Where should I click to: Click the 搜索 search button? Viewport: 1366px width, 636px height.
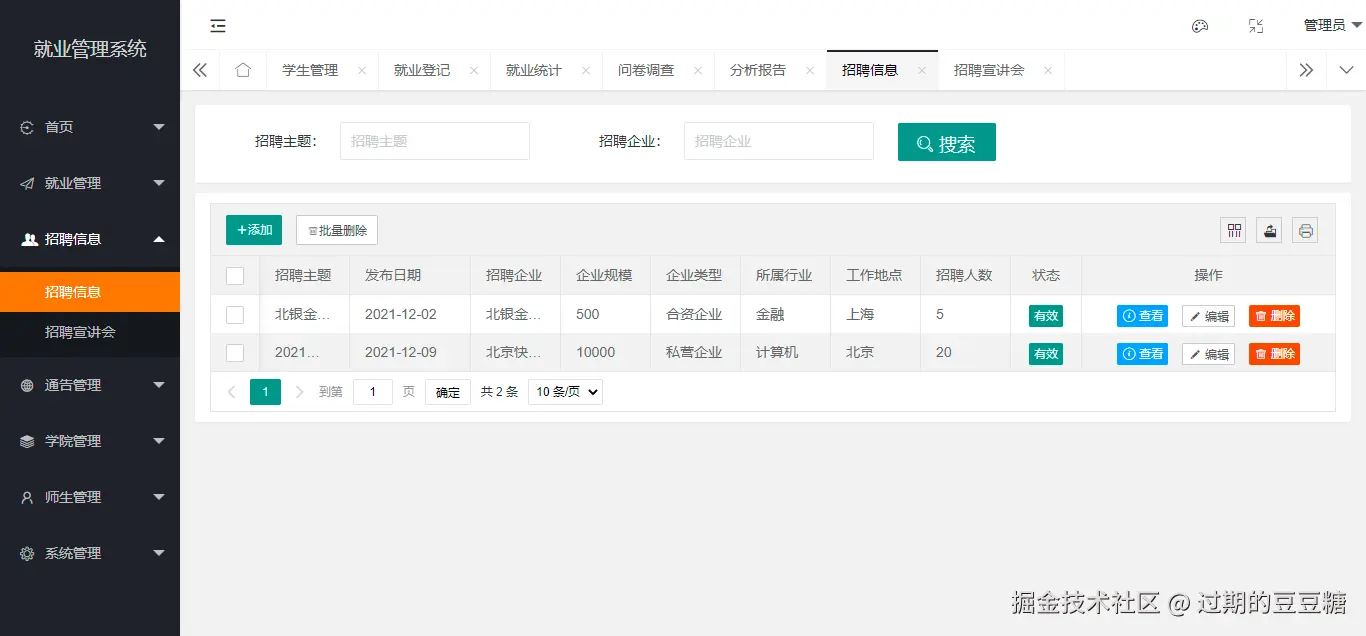coord(946,142)
